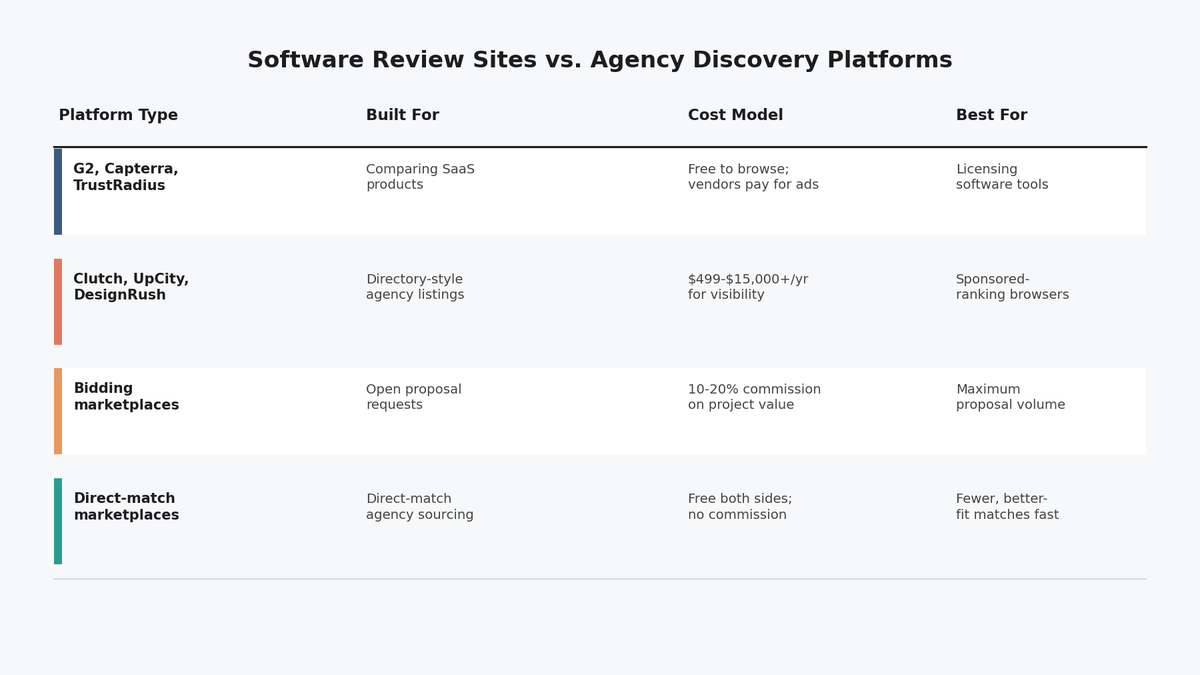Select the 'Built For' column header

click(402, 116)
